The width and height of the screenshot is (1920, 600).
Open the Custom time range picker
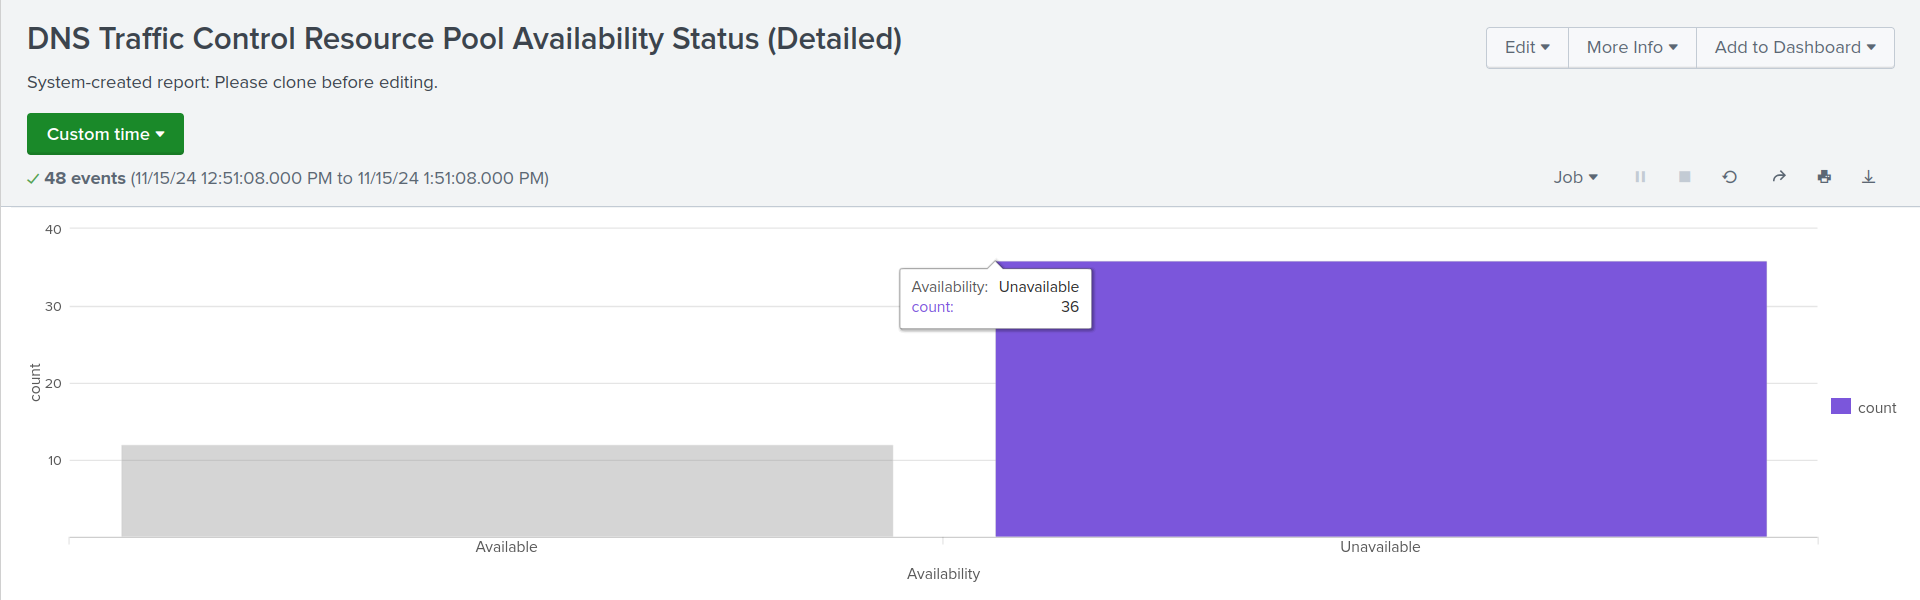pyautogui.click(x=105, y=134)
